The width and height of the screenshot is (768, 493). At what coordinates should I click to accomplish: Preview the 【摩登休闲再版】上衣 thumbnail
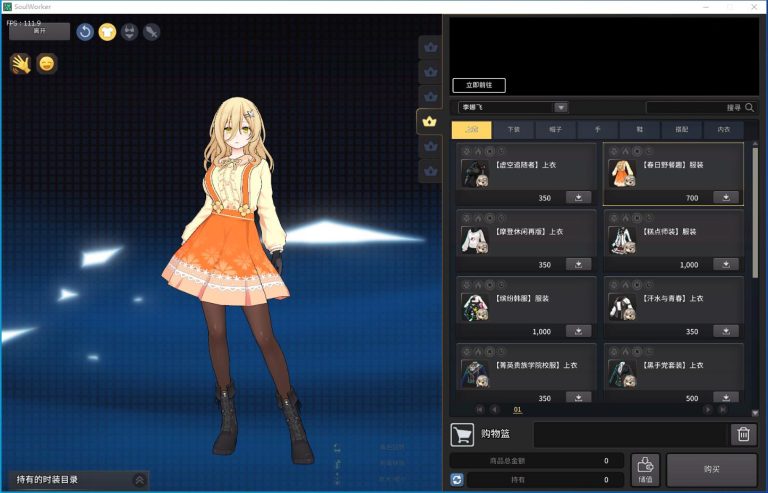(475, 240)
